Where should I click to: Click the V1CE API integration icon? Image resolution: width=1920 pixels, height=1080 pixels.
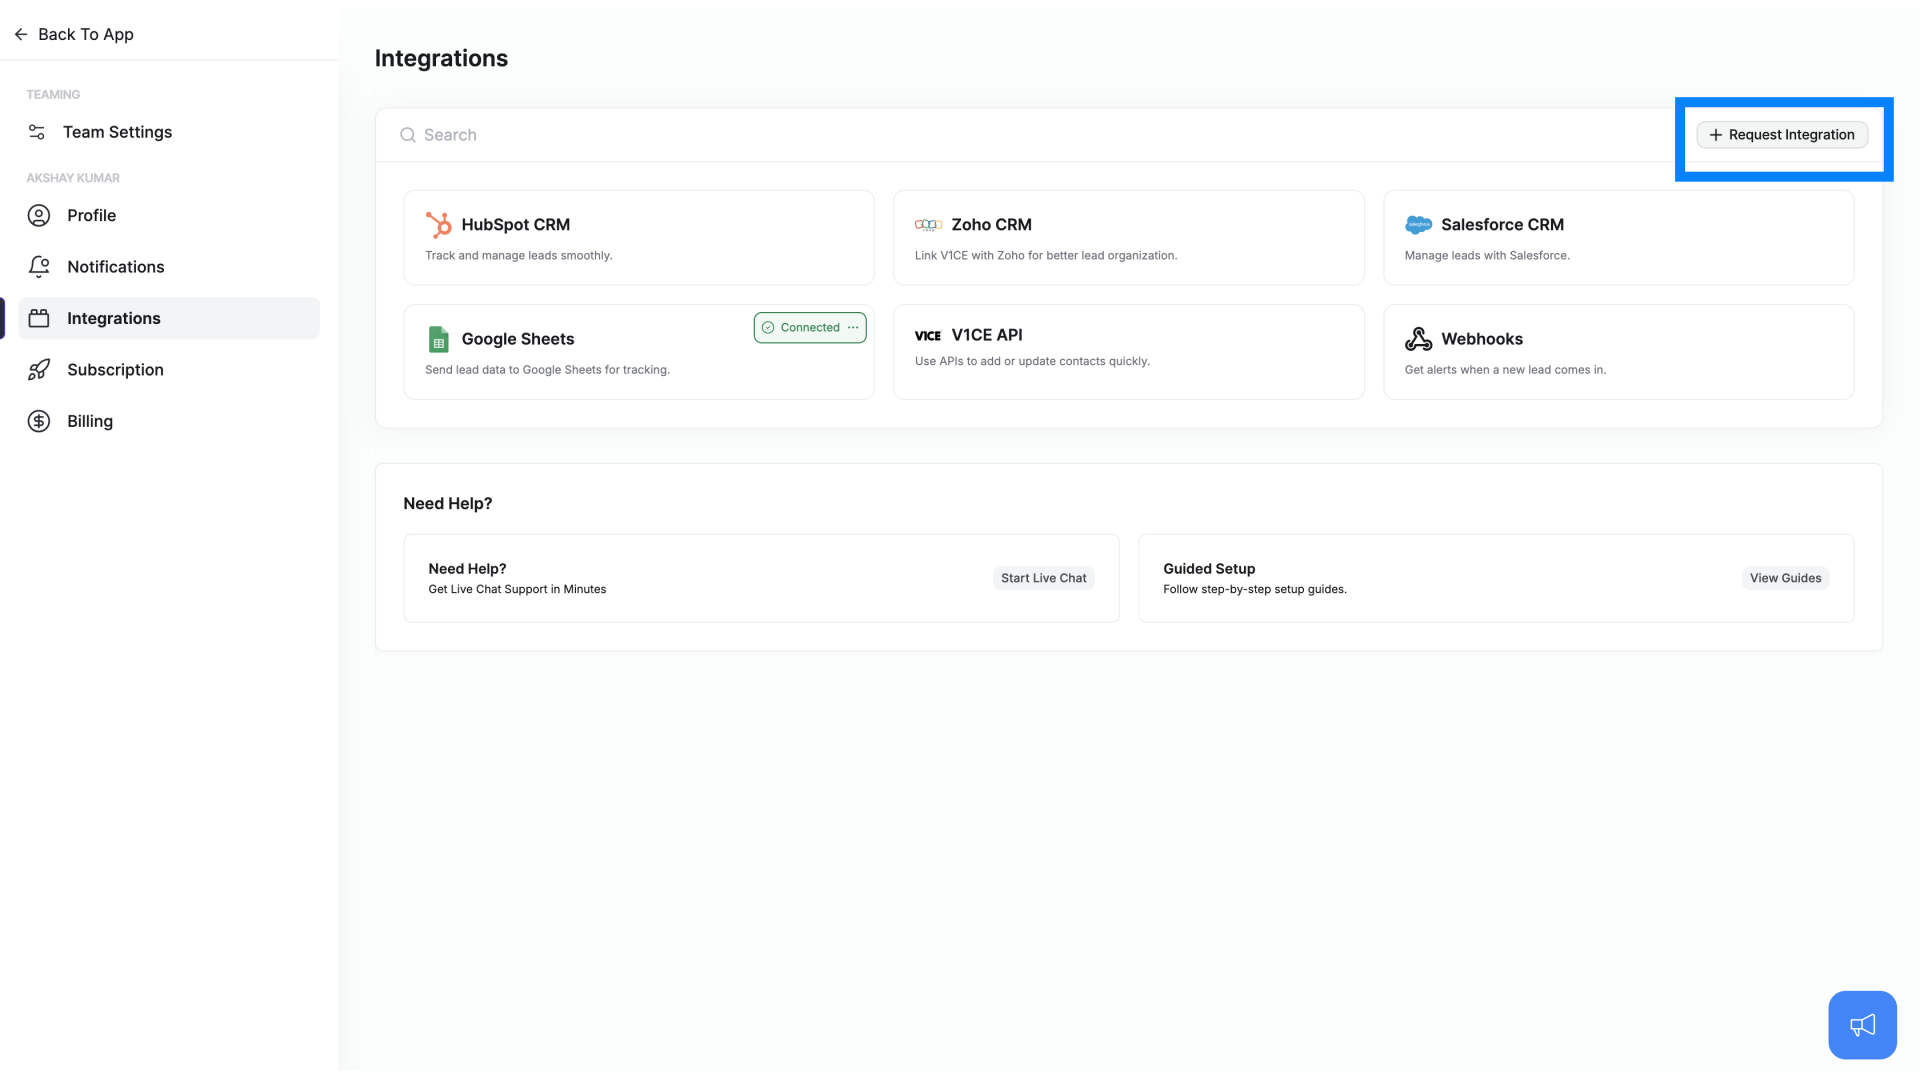(x=928, y=335)
